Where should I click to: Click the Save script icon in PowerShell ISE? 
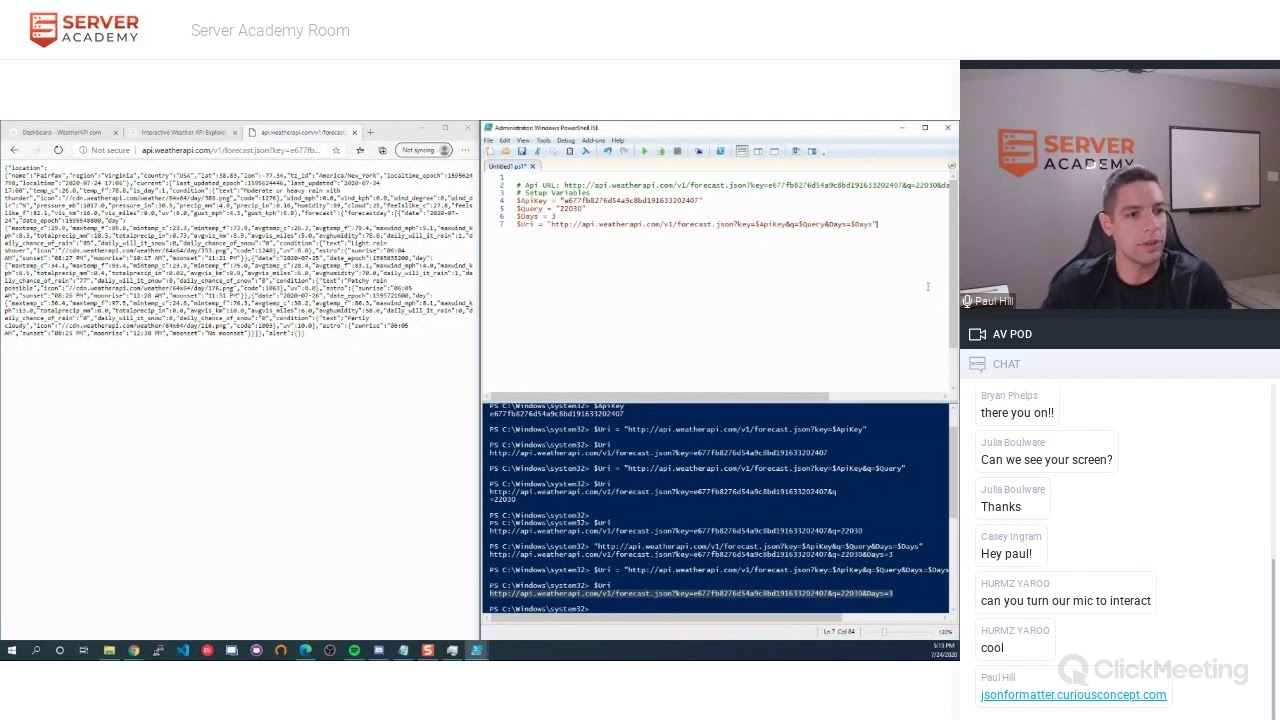pyautogui.click(x=520, y=151)
